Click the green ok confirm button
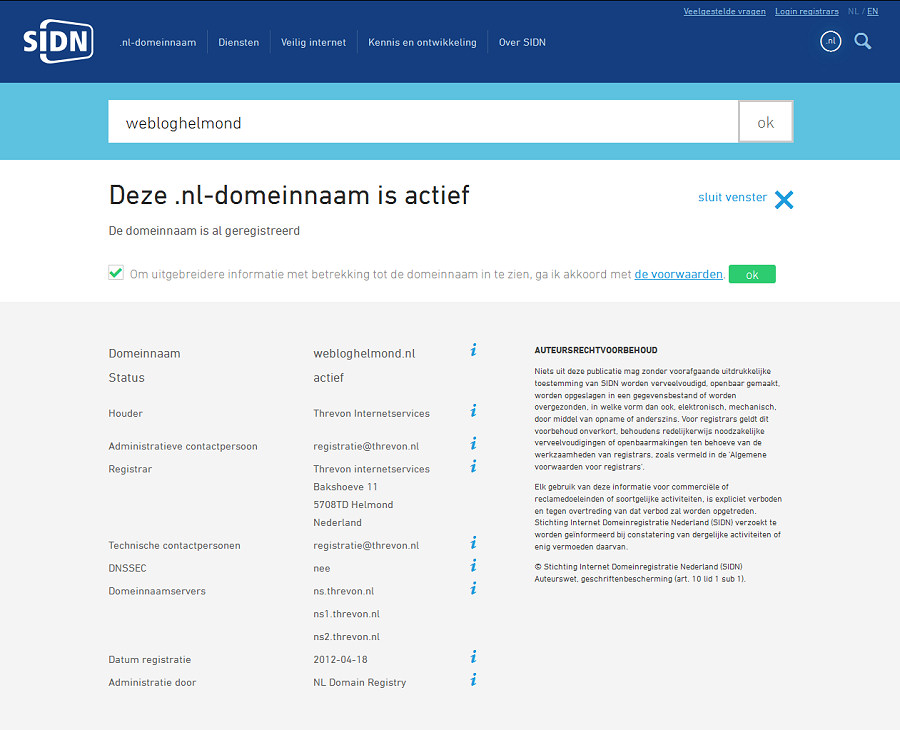 (x=751, y=274)
